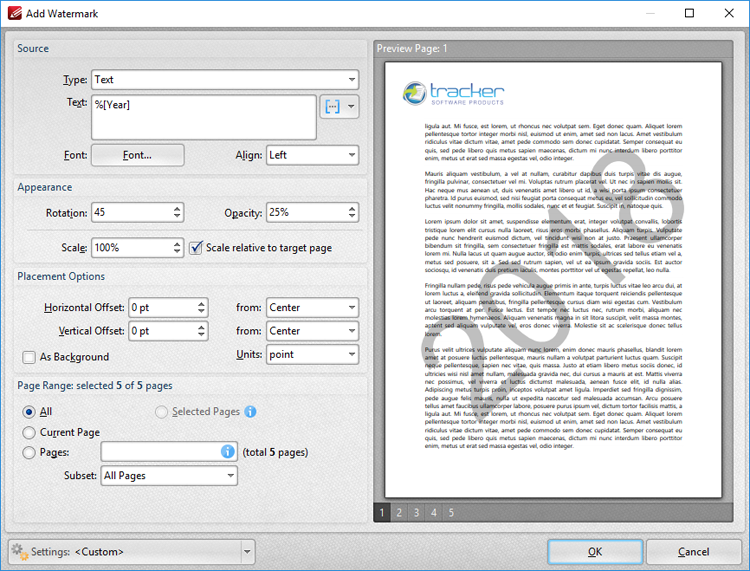Click the Cancel button
Viewport: 750px width, 571px height.
pos(693,552)
